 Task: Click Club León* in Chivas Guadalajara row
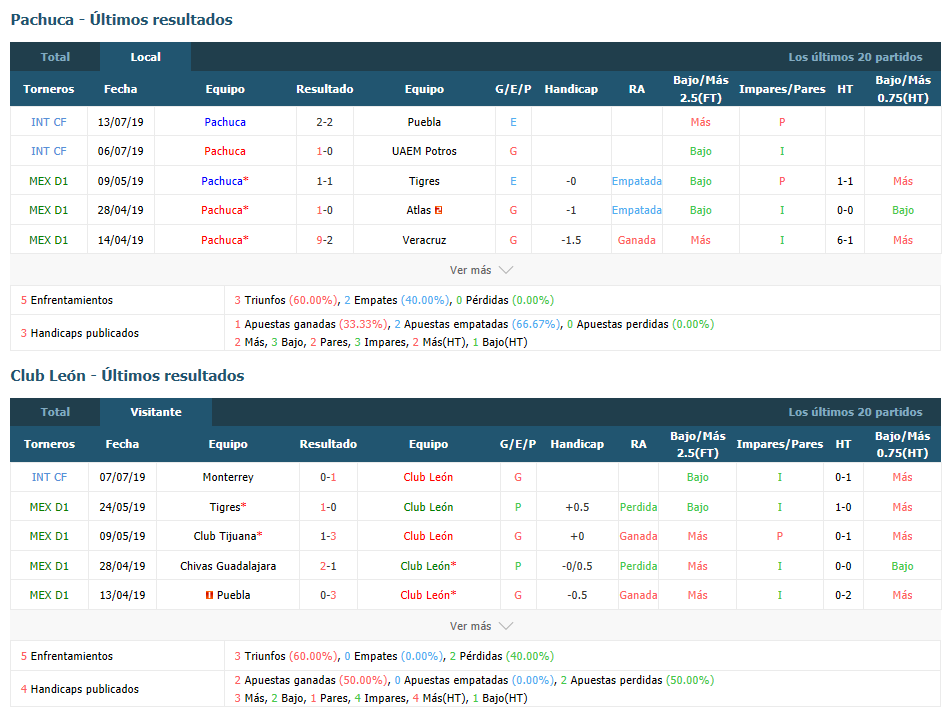tap(428, 566)
